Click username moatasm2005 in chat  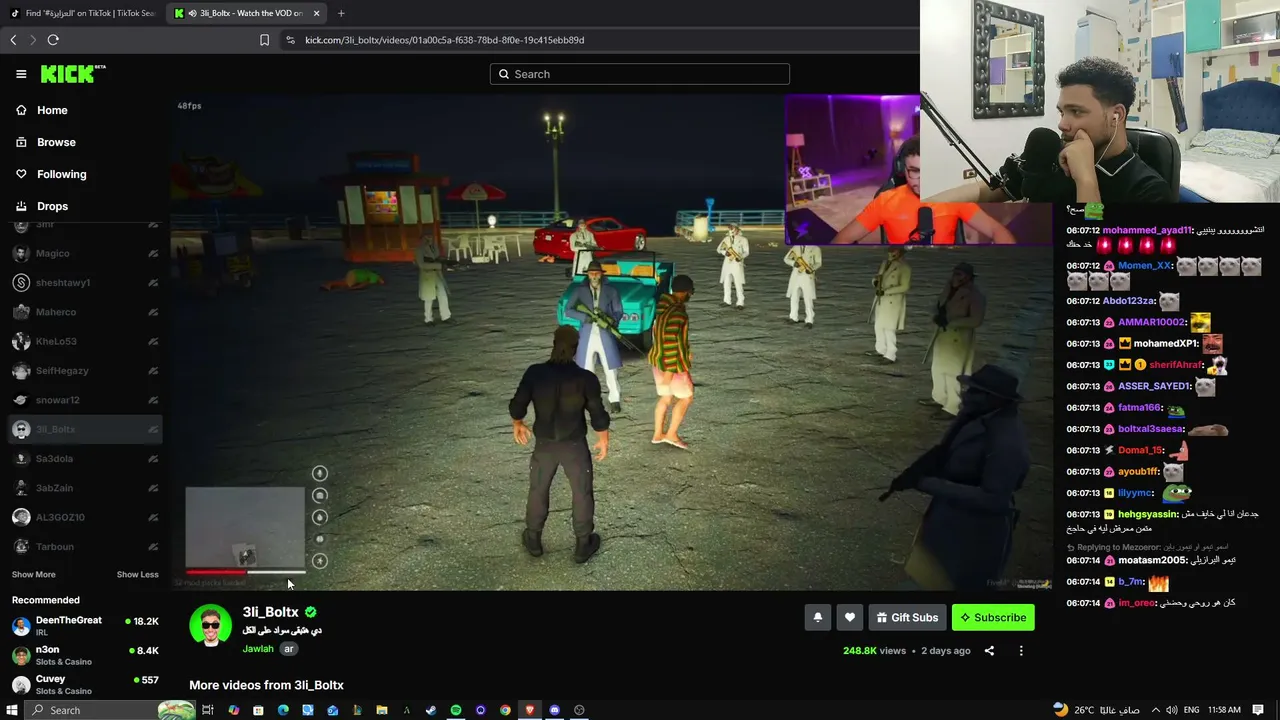click(x=1152, y=561)
